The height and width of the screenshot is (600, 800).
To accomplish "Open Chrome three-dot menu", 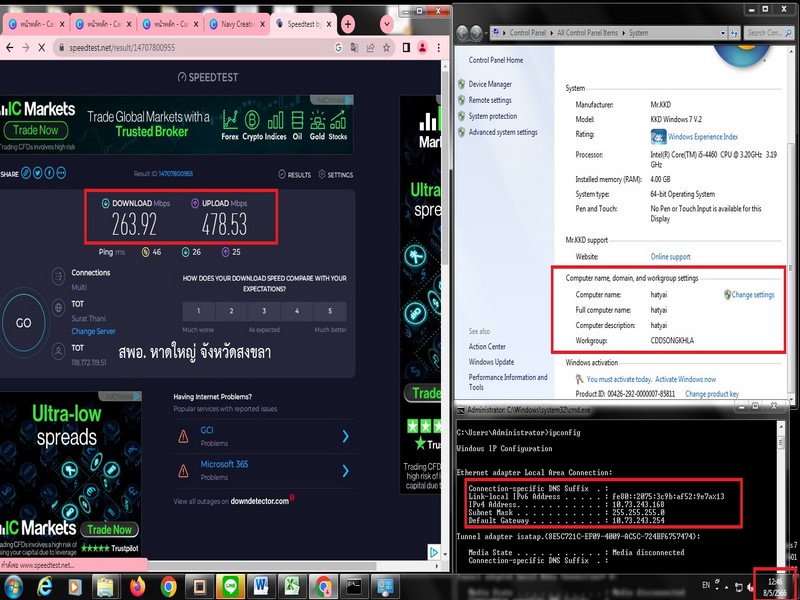I will coord(438,47).
